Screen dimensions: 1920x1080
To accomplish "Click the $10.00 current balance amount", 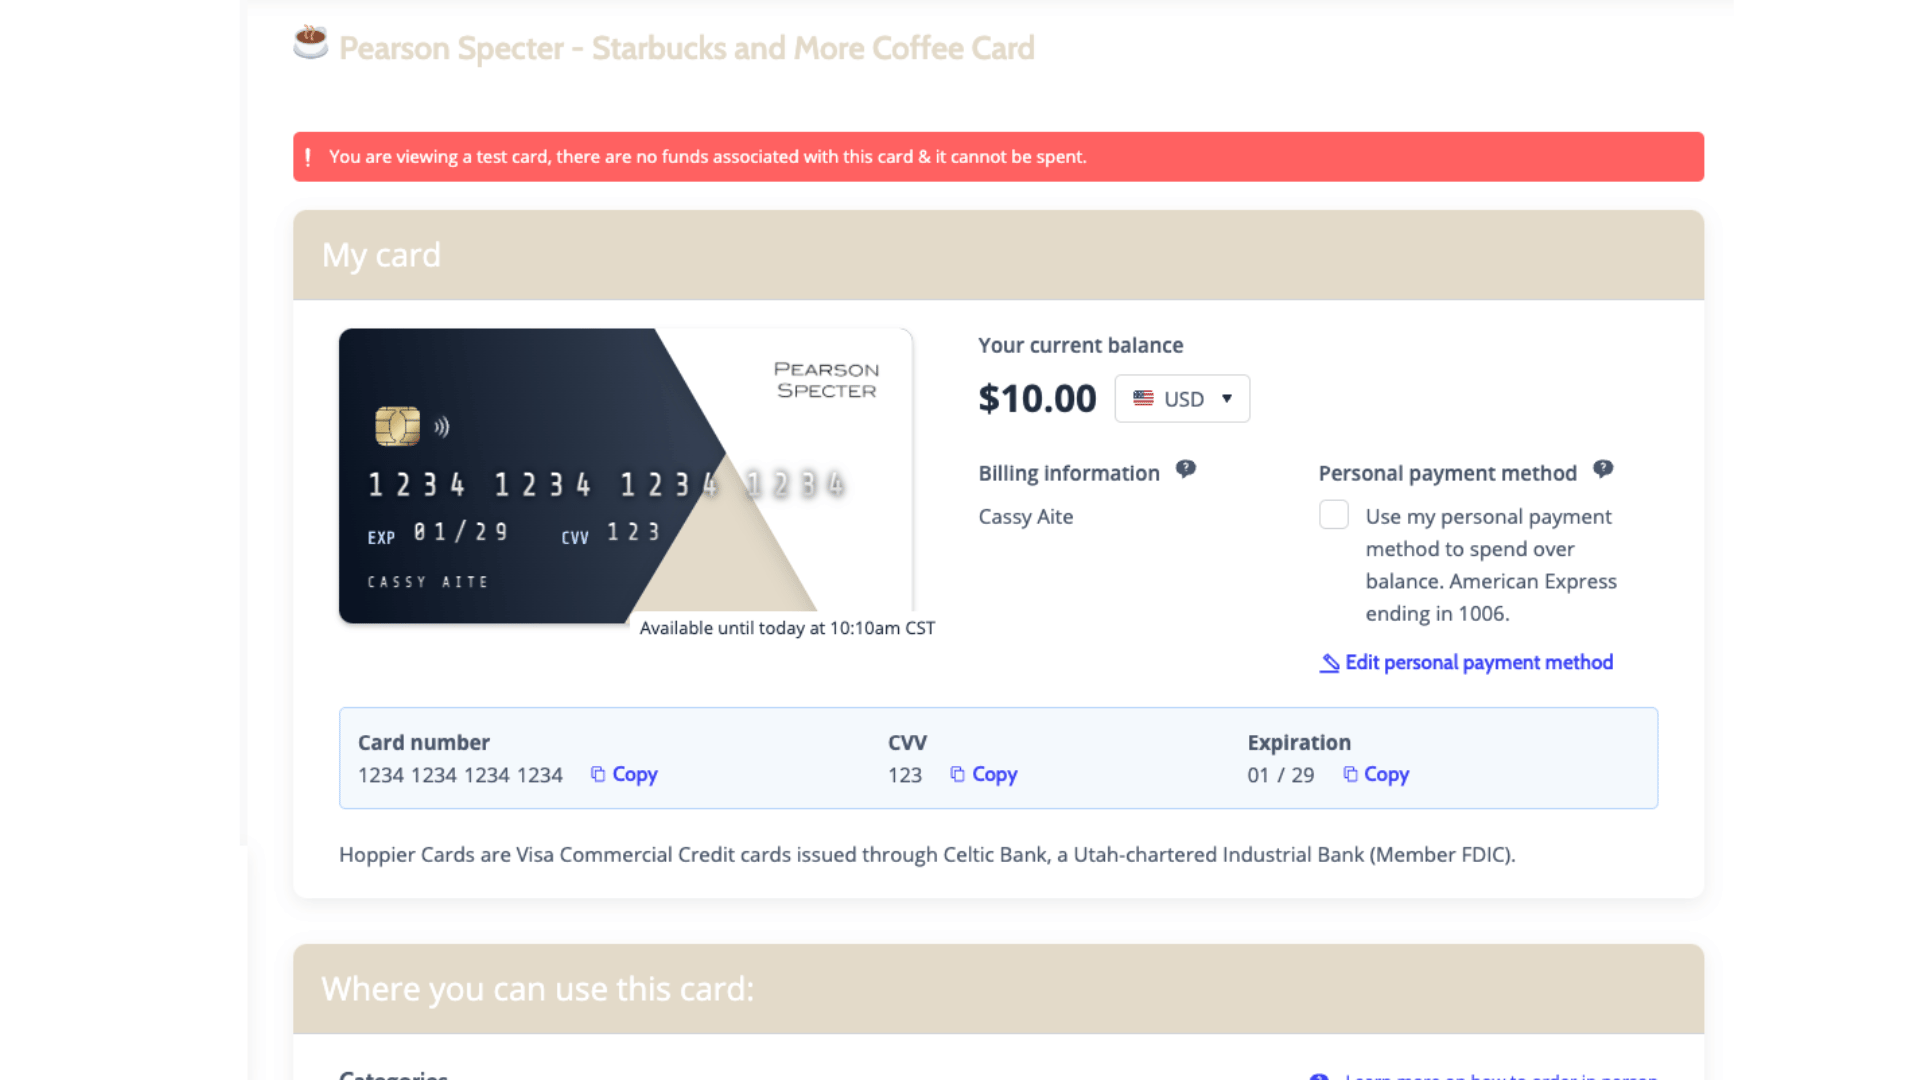I will pyautogui.click(x=1037, y=397).
